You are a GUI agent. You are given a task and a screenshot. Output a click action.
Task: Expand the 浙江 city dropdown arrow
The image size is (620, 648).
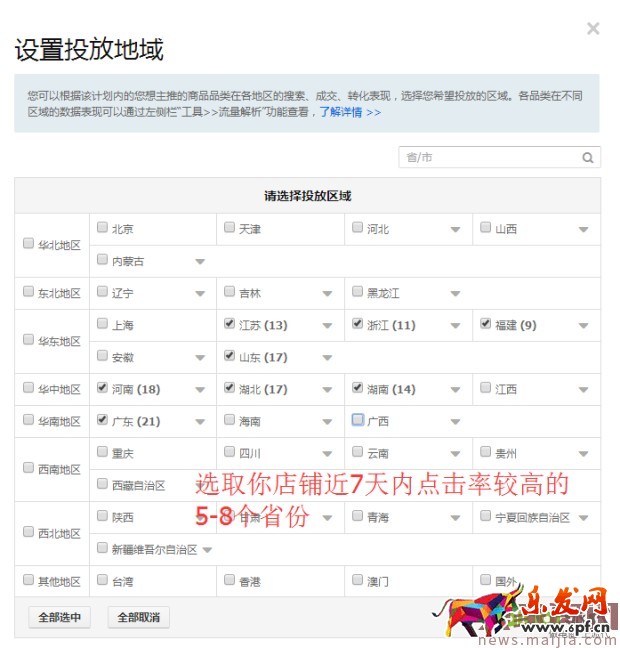455,326
